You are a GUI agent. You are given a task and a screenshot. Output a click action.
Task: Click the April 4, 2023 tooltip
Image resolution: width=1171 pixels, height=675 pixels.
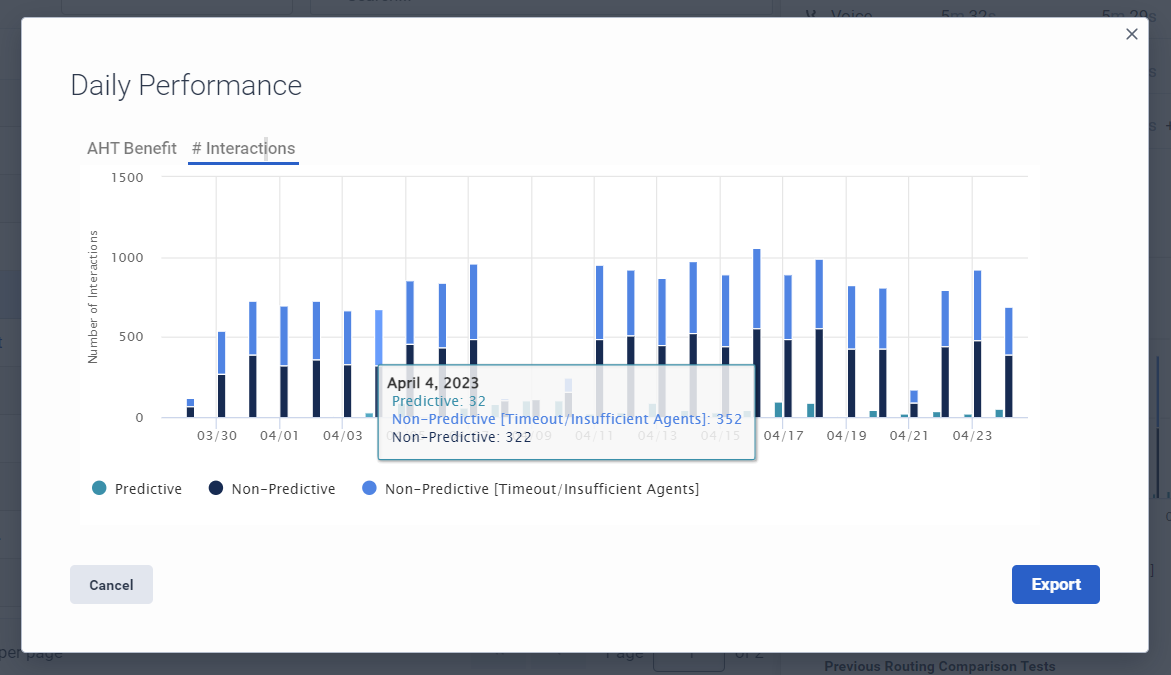coord(566,410)
